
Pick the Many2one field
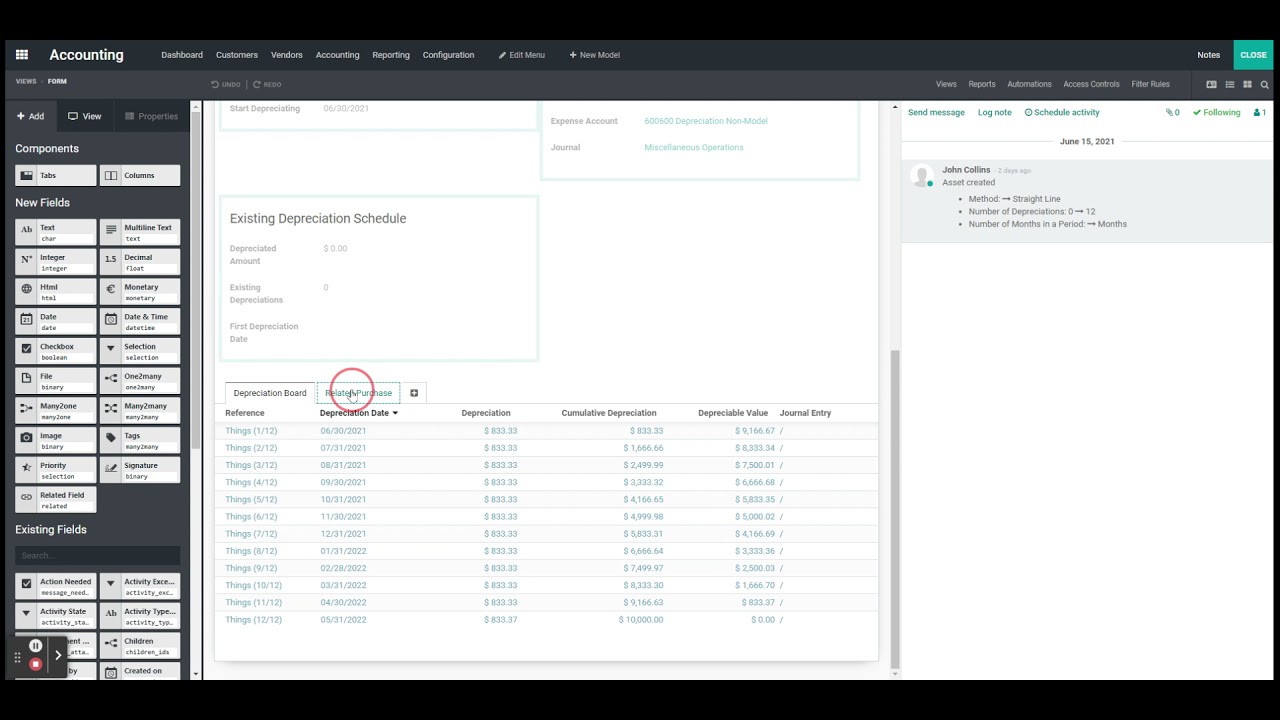coord(56,411)
